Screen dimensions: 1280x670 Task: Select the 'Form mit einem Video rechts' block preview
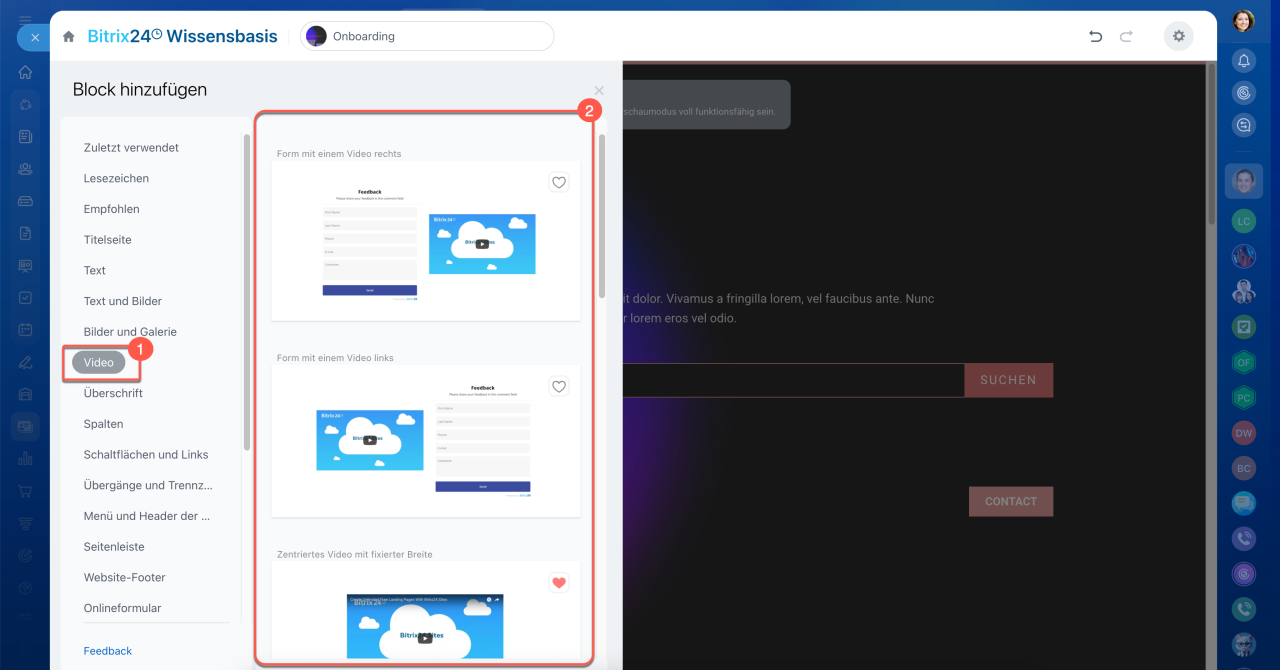[x=426, y=243]
